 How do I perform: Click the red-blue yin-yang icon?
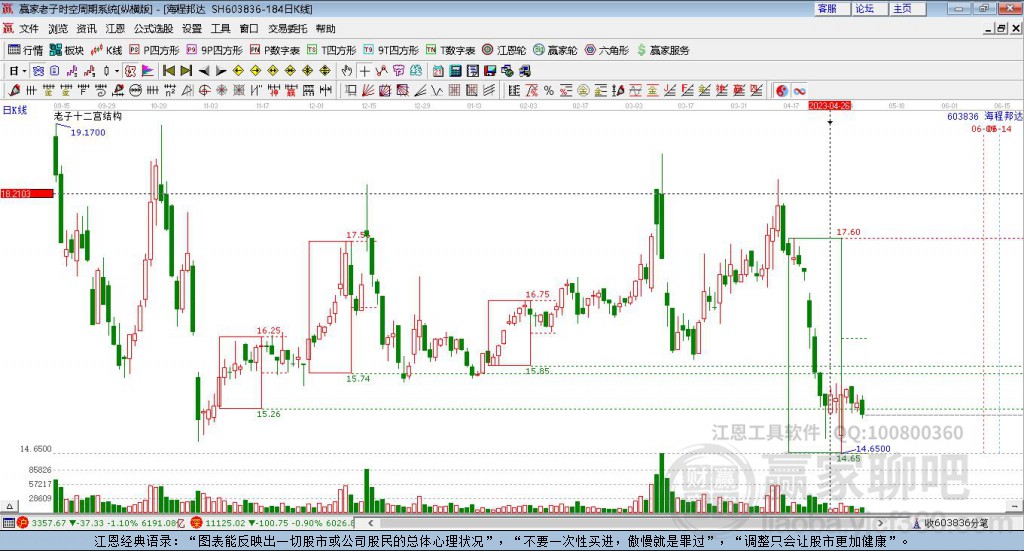click(x=782, y=91)
